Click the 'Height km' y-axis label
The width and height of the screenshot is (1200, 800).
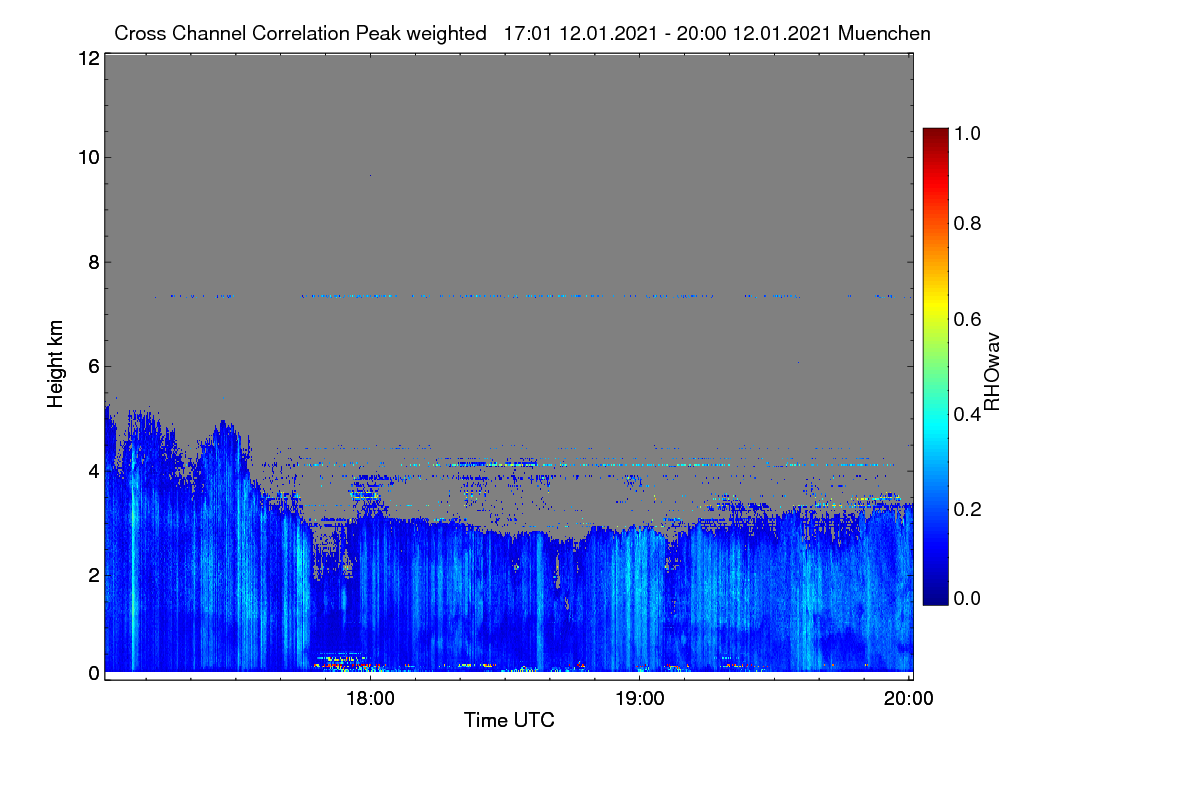coord(56,364)
